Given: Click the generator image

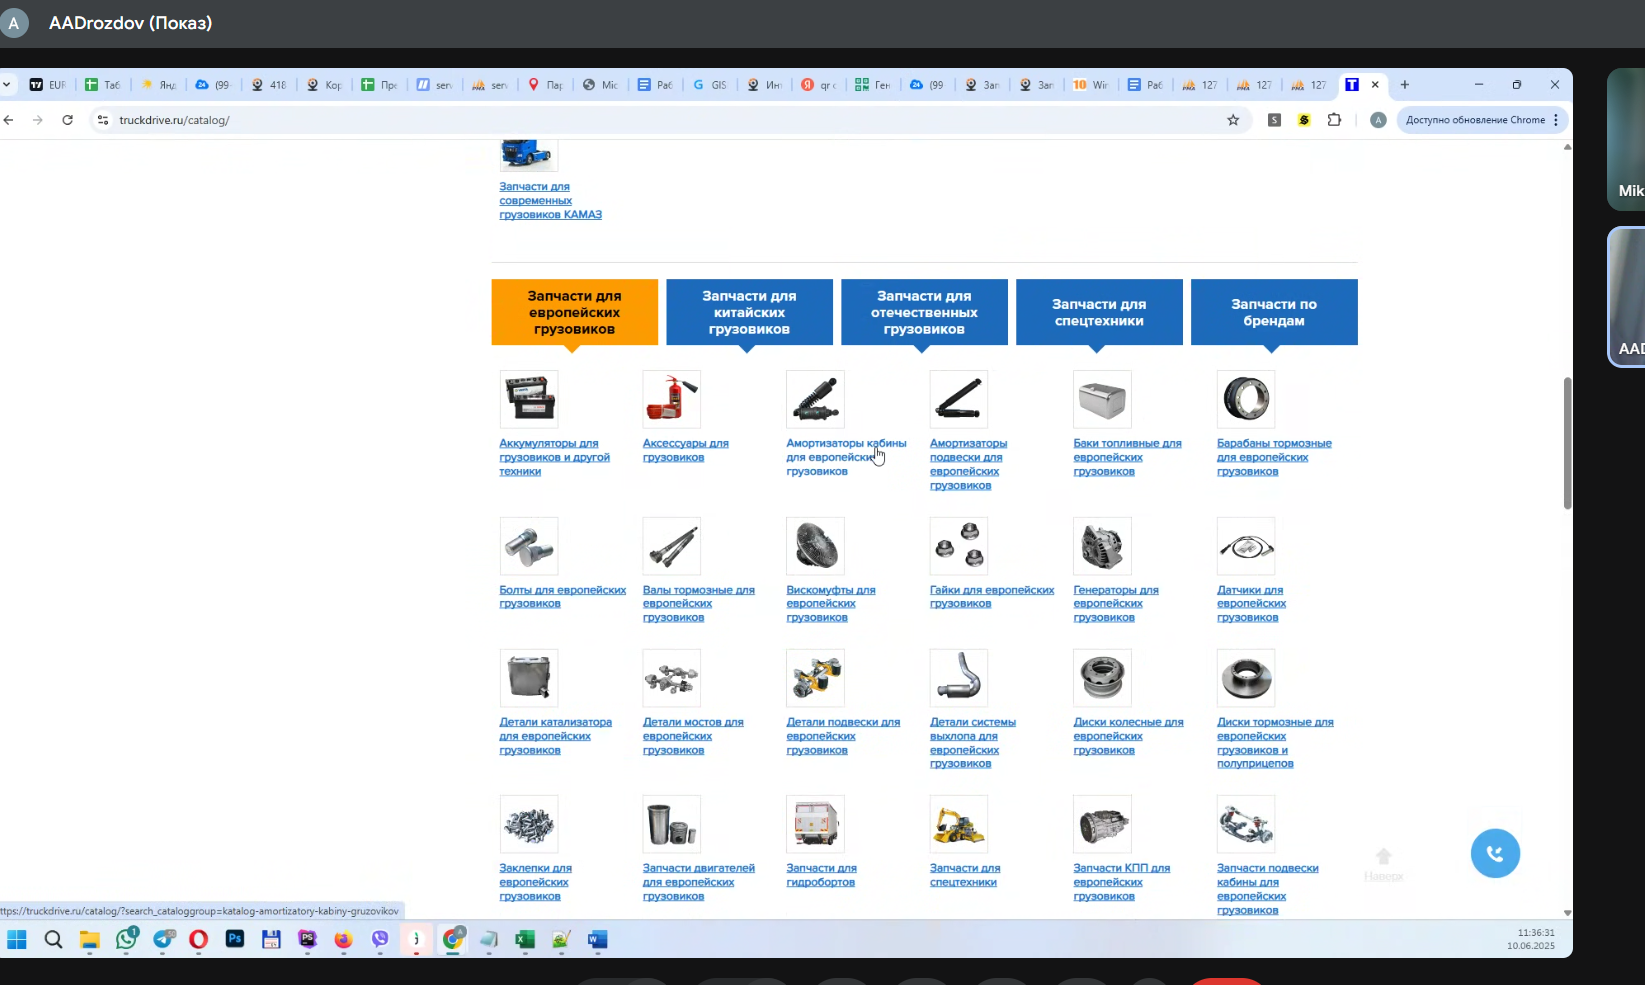Looking at the screenshot, I should [1102, 546].
